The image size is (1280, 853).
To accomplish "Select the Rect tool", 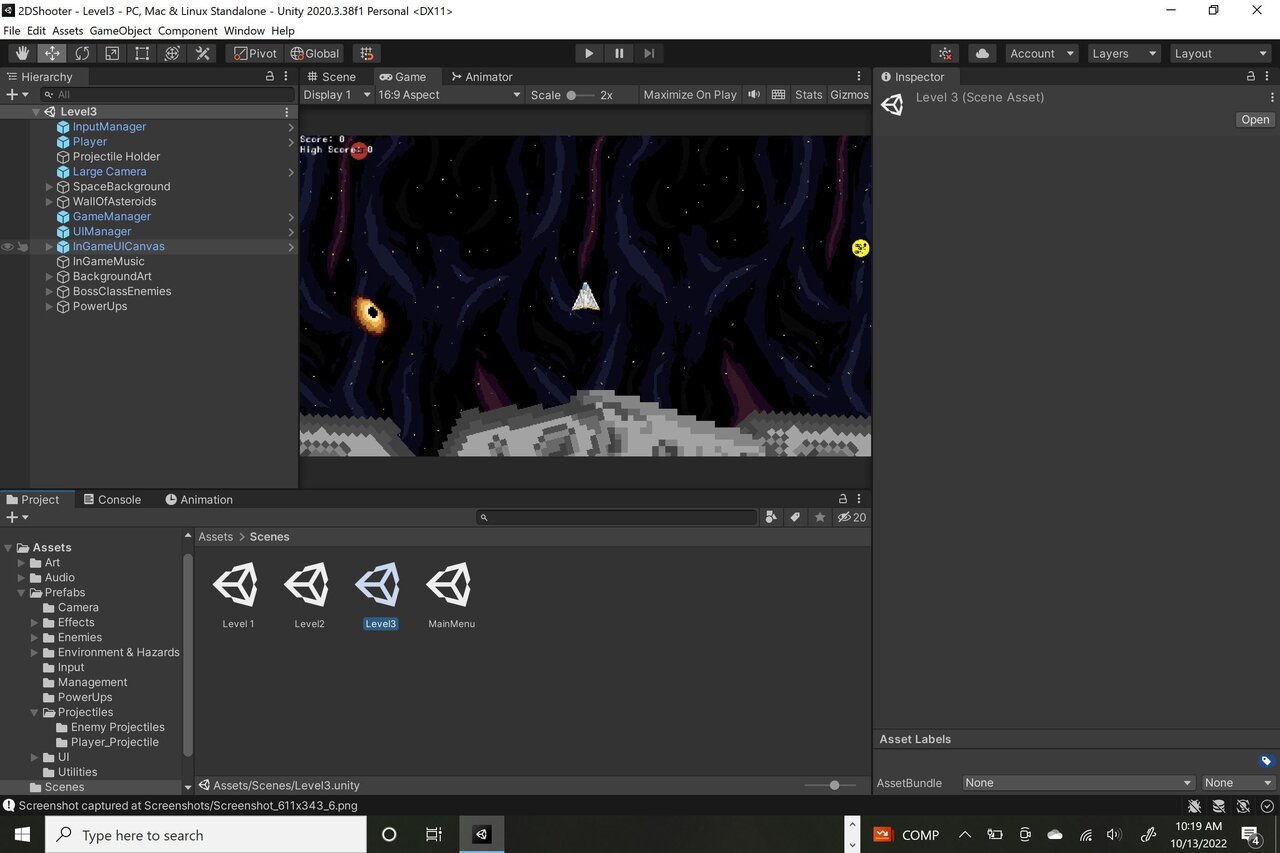I will click(x=142, y=53).
